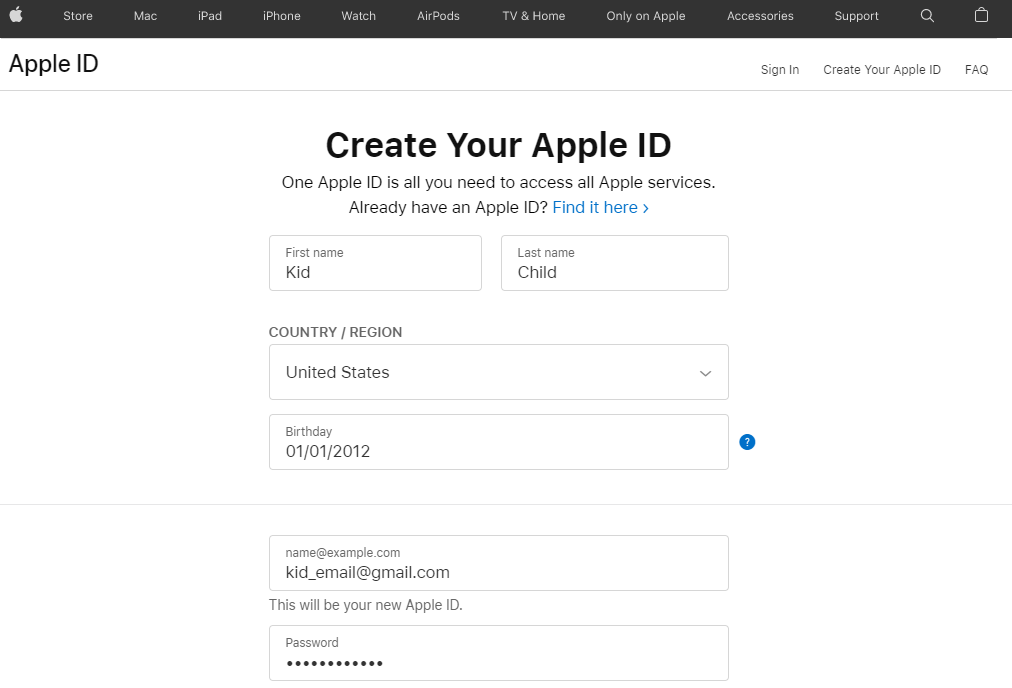Open the Accessories menu
Image resolution: width=1012 pixels, height=688 pixels.
pyautogui.click(x=760, y=15)
